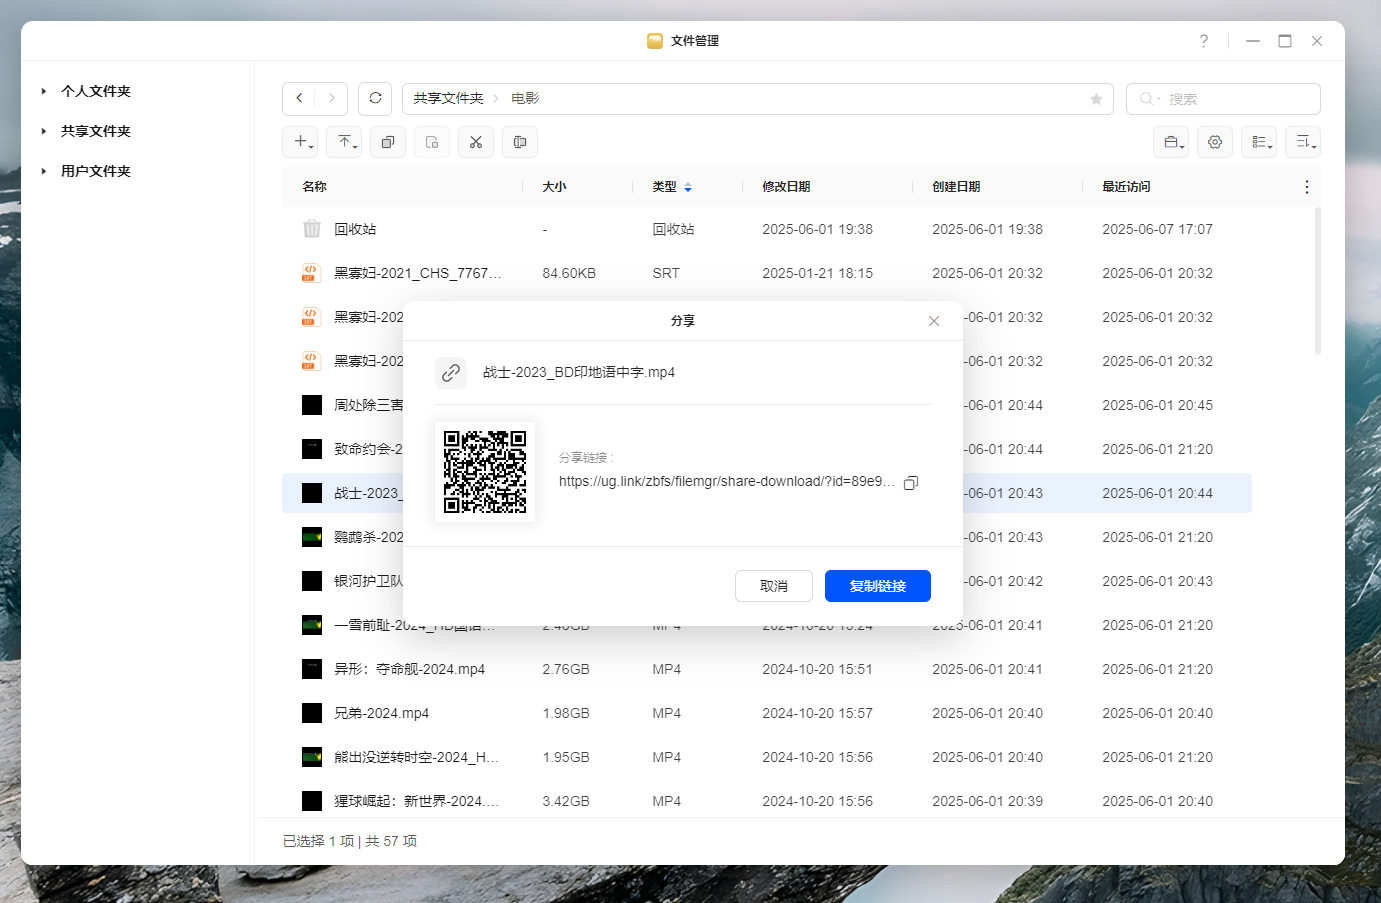Image resolution: width=1381 pixels, height=903 pixels.
Task: Open the window help question mark
Action: click(1204, 41)
